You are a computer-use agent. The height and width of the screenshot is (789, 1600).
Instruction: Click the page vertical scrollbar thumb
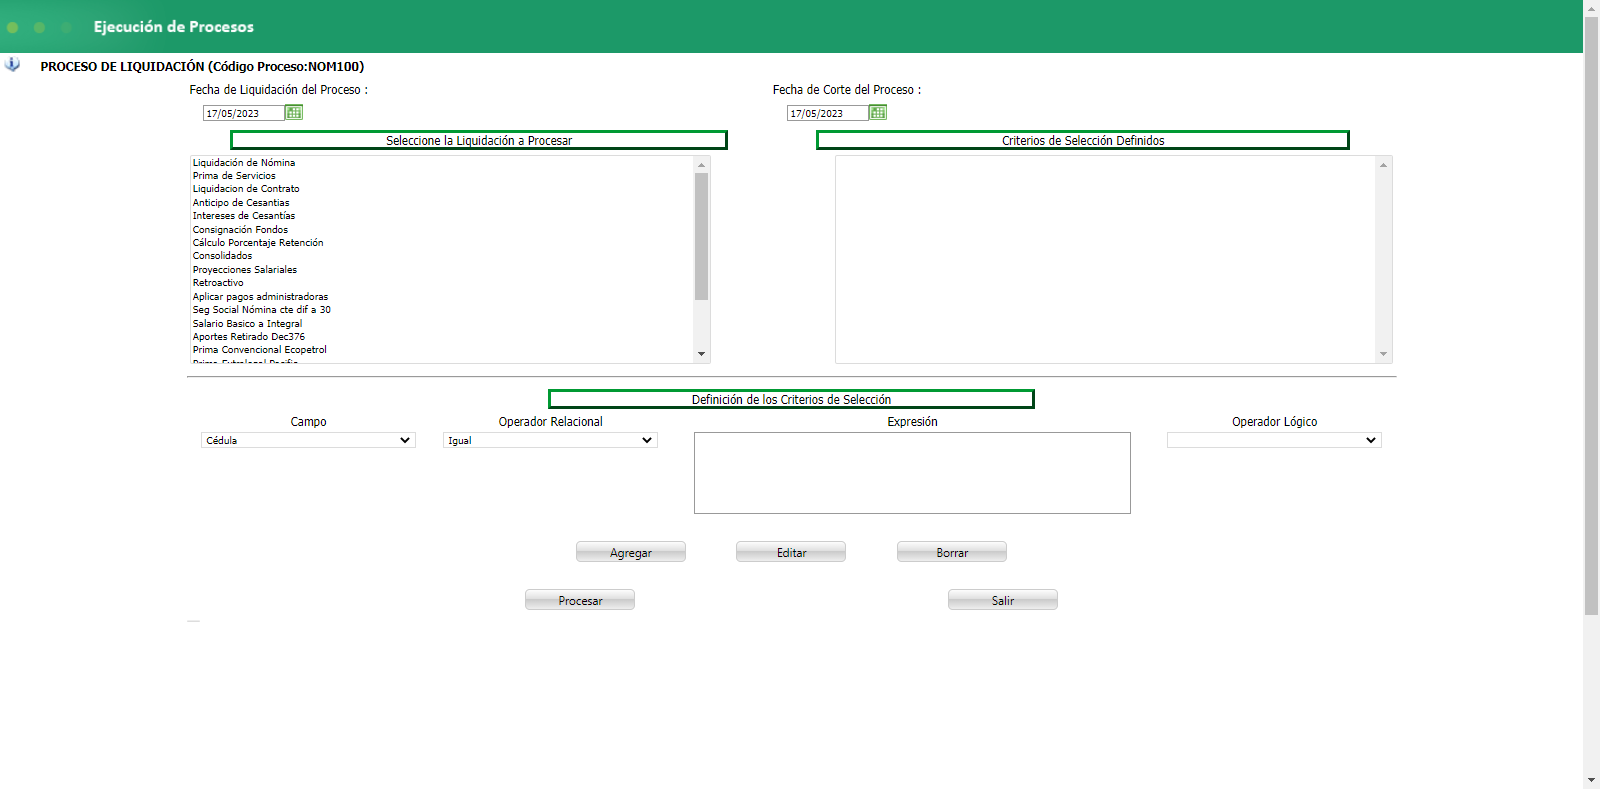pos(1591,315)
